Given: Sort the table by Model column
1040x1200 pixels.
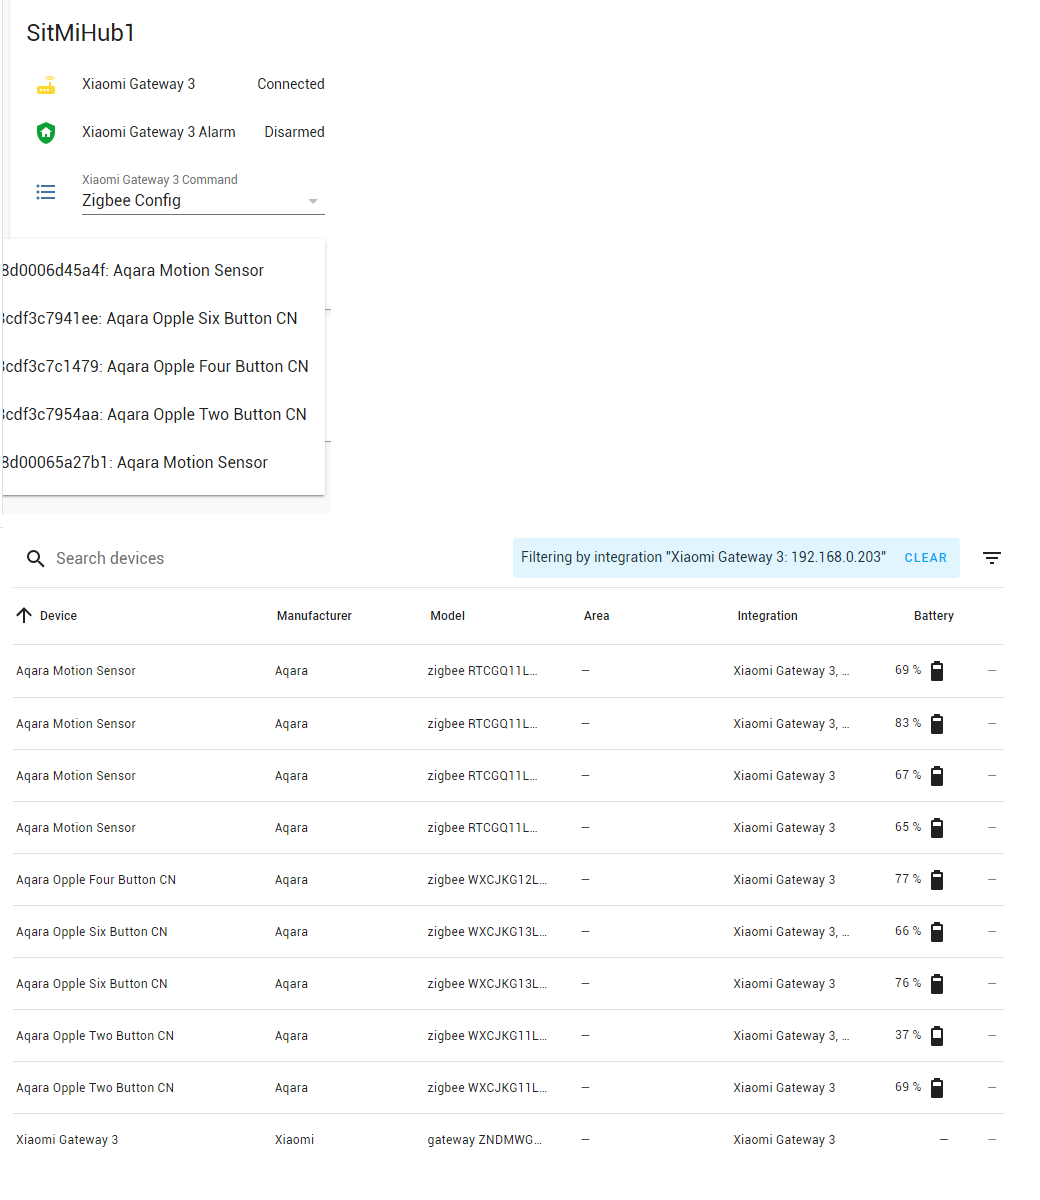Looking at the screenshot, I should point(447,616).
